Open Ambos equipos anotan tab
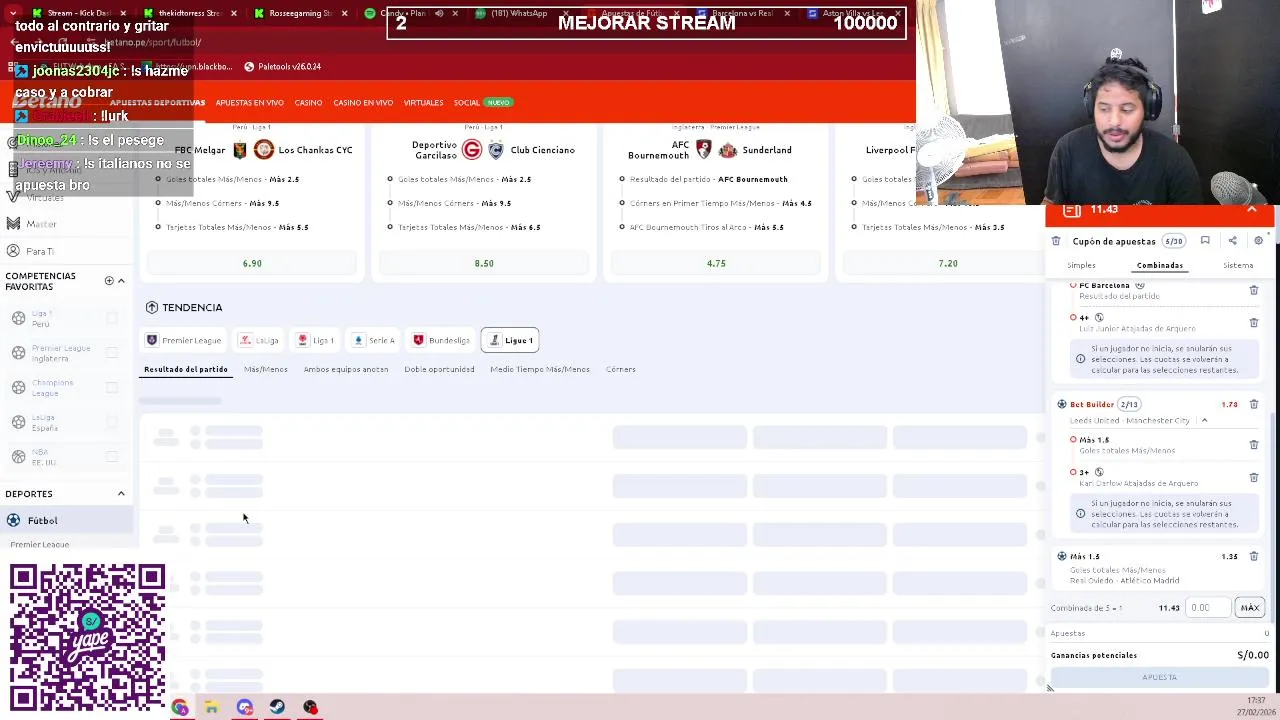Image resolution: width=1280 pixels, height=720 pixels. click(346, 369)
